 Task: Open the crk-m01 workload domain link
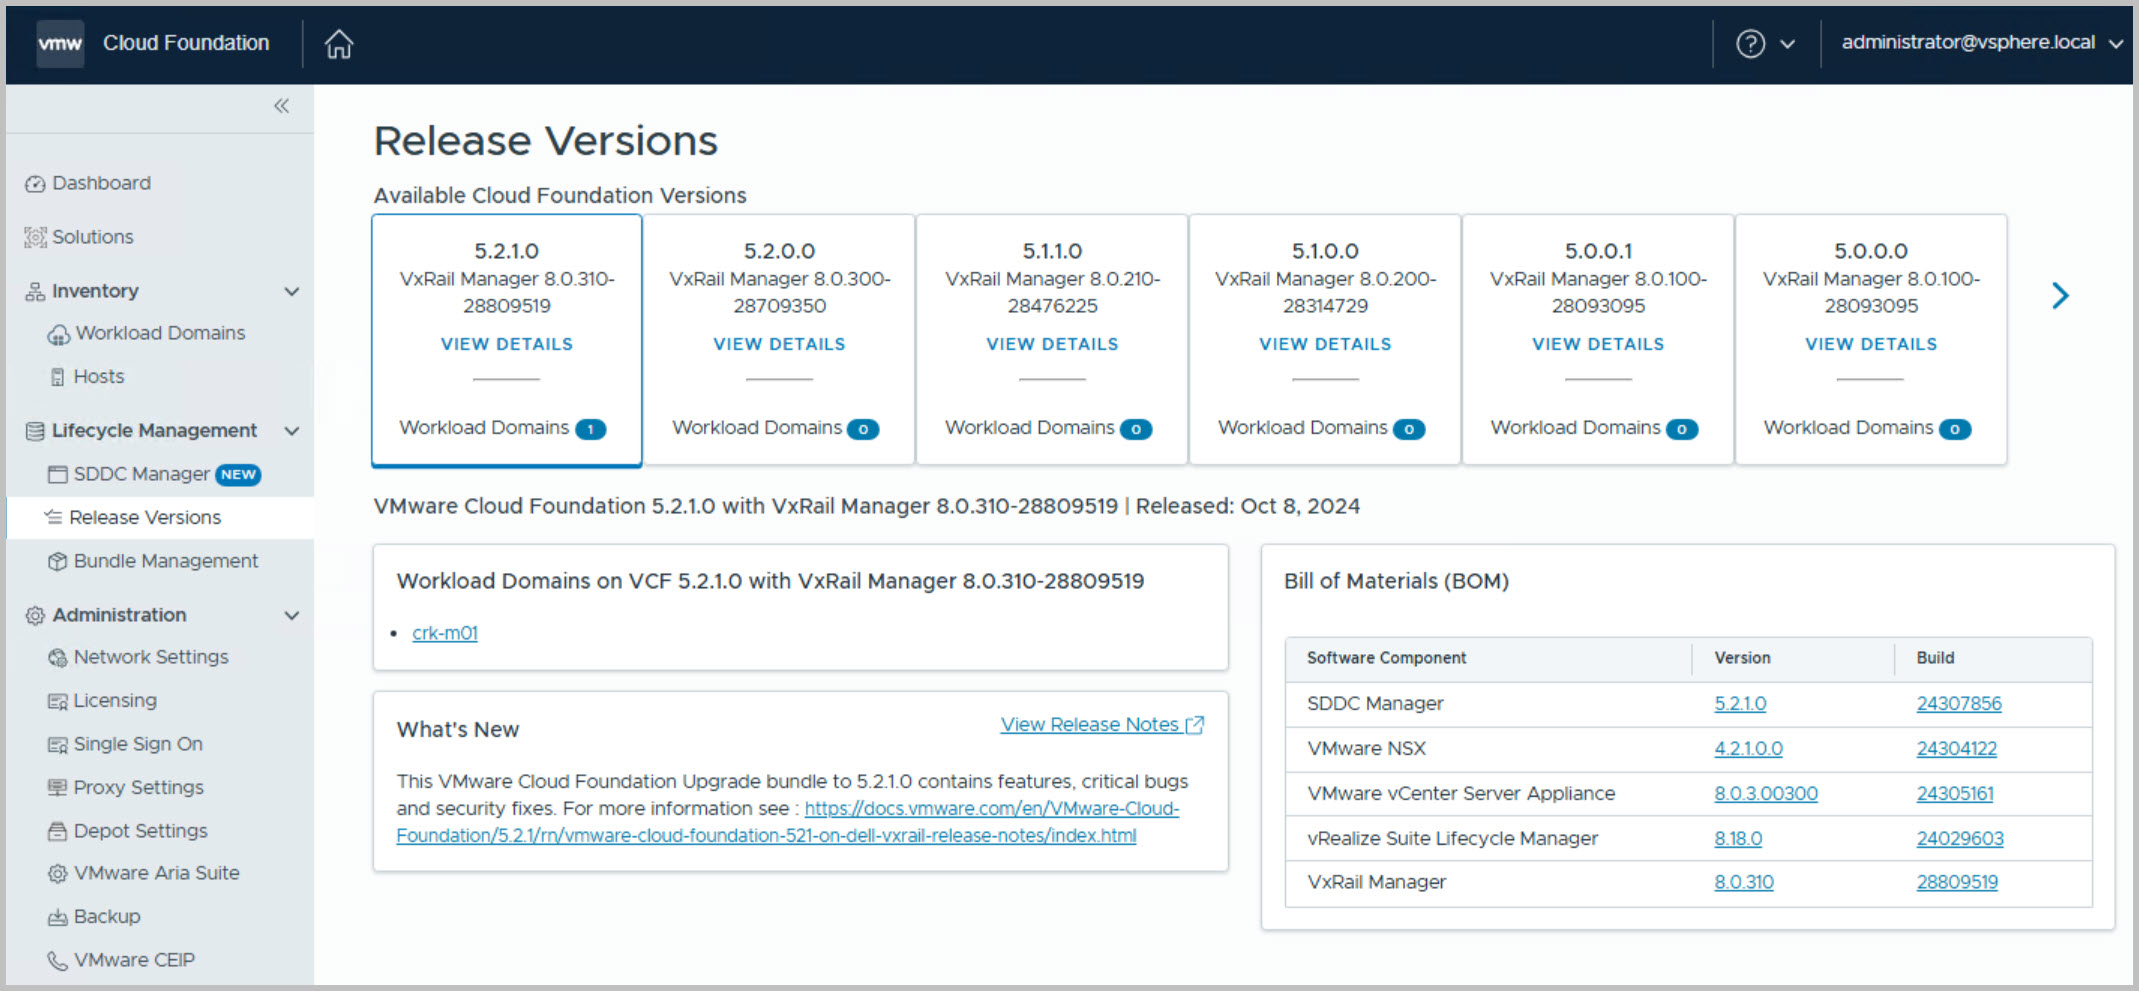pos(445,633)
